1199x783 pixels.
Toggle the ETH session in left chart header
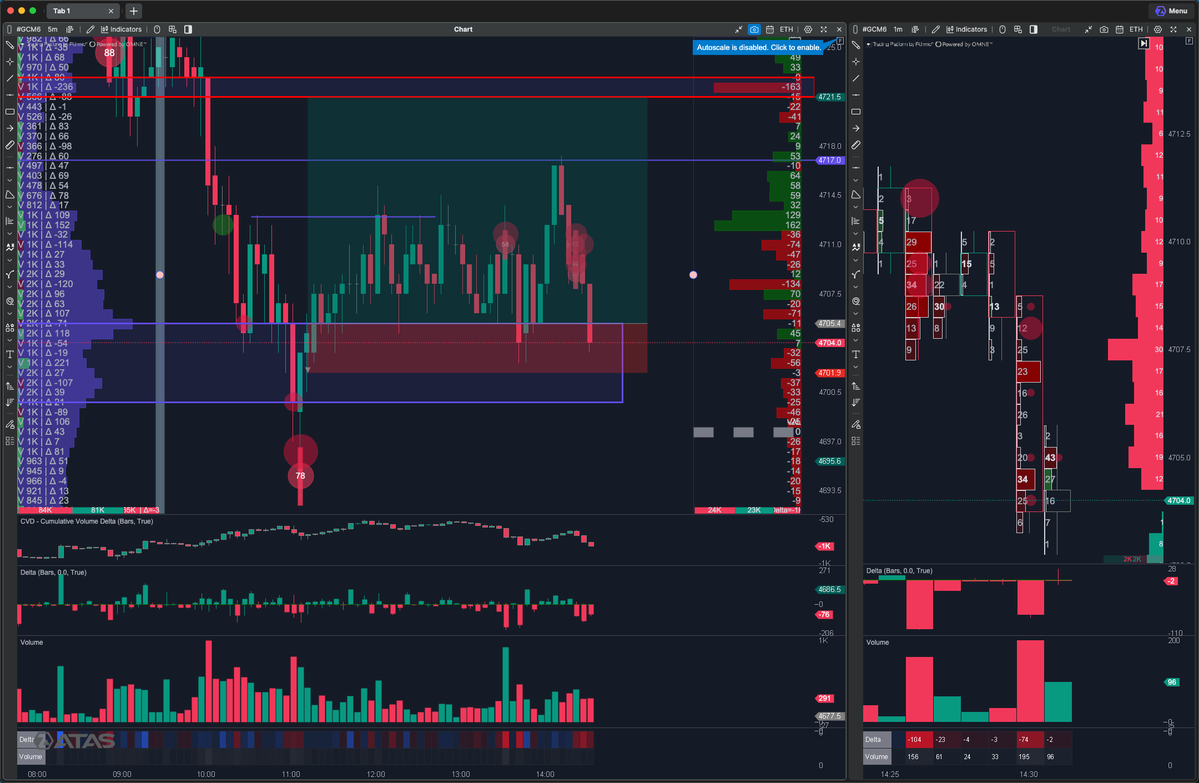point(787,29)
